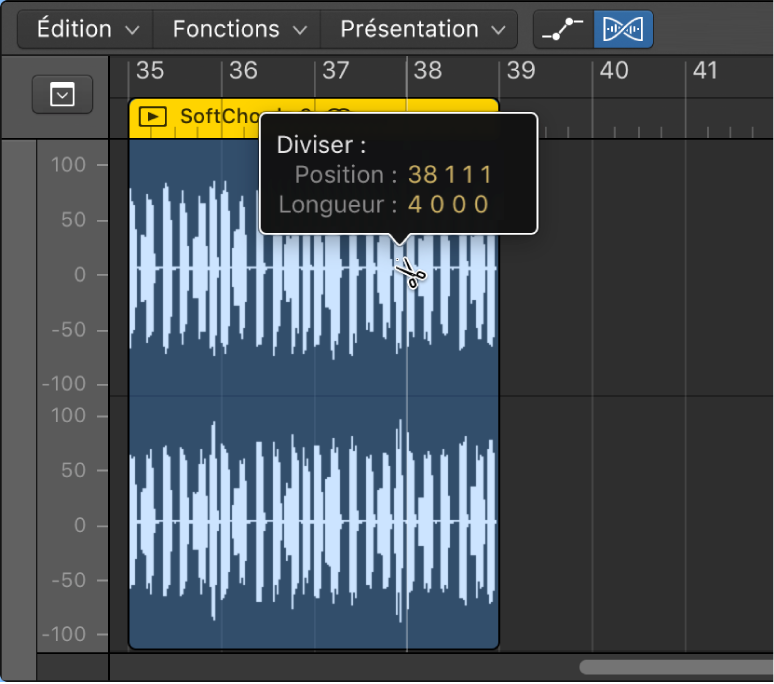
Task: Open the Présentation menu
Action: pos(419,30)
